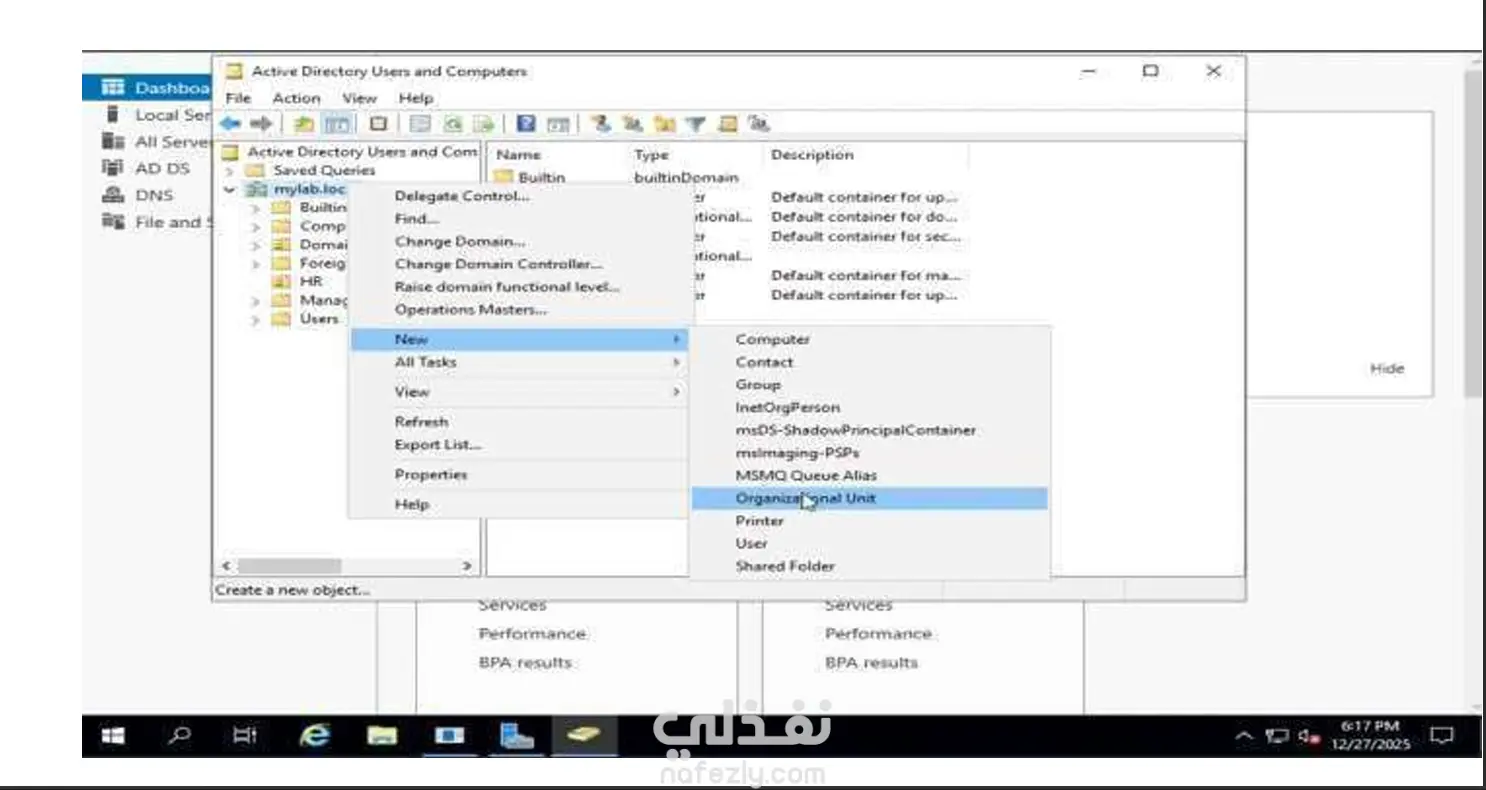This screenshot has width=1486, height=790.
Task: Open right BPA results link
Action: tap(871, 663)
